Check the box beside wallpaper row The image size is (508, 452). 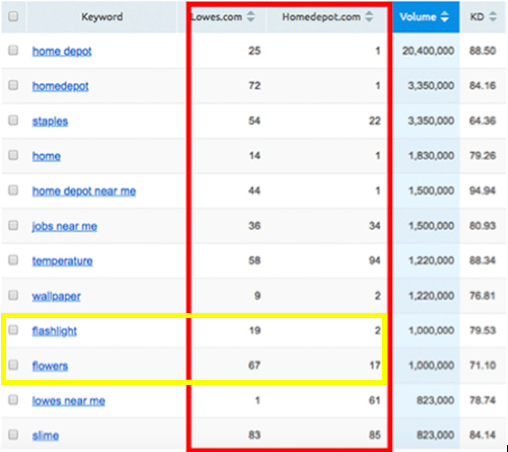pos(13,295)
